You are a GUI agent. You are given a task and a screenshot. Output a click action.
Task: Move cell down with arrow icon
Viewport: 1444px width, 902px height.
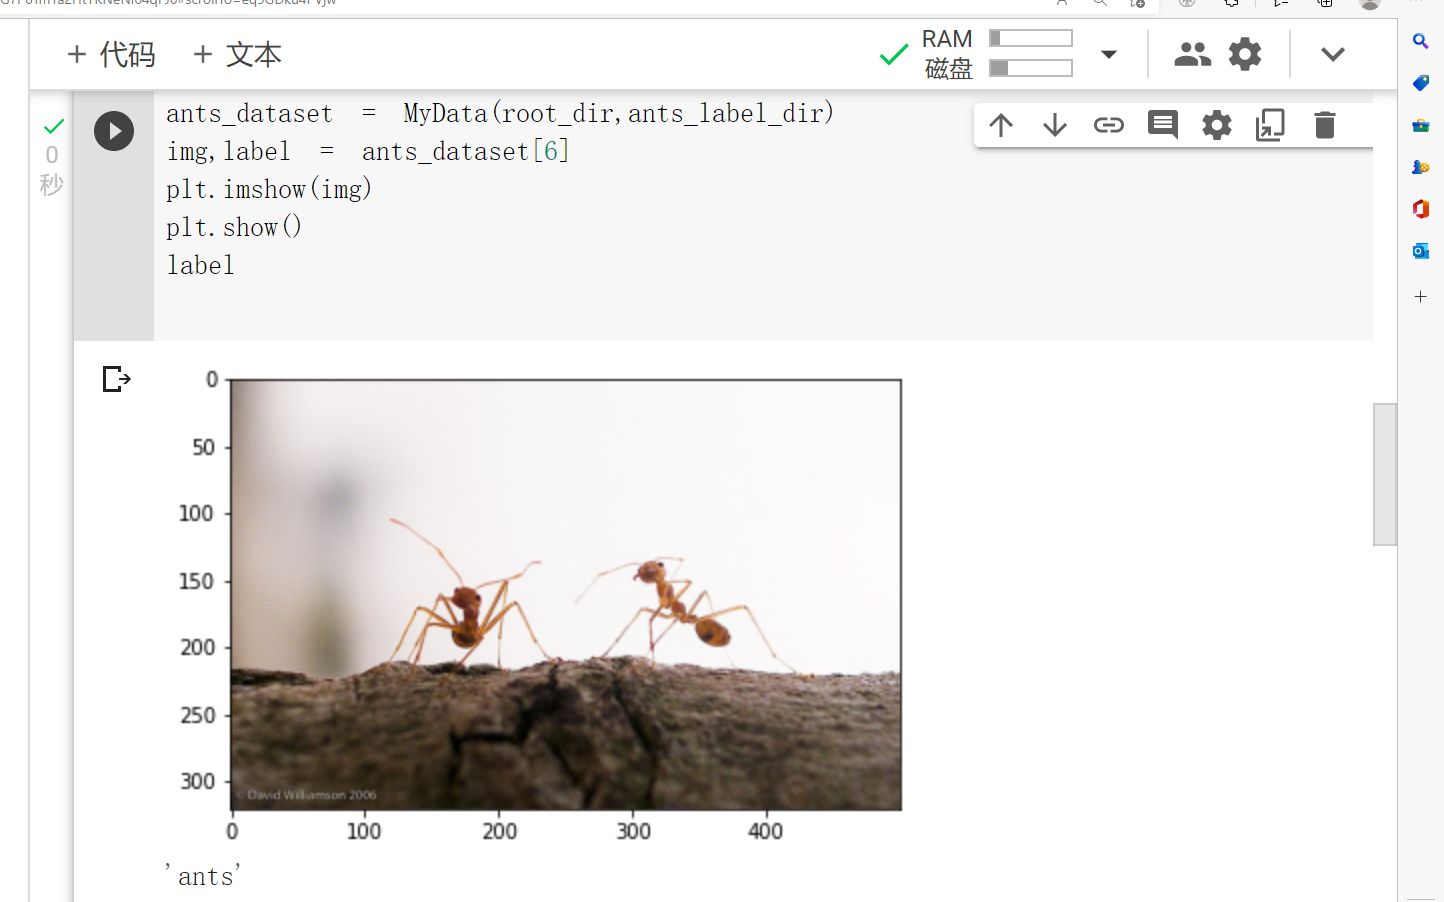(1055, 125)
